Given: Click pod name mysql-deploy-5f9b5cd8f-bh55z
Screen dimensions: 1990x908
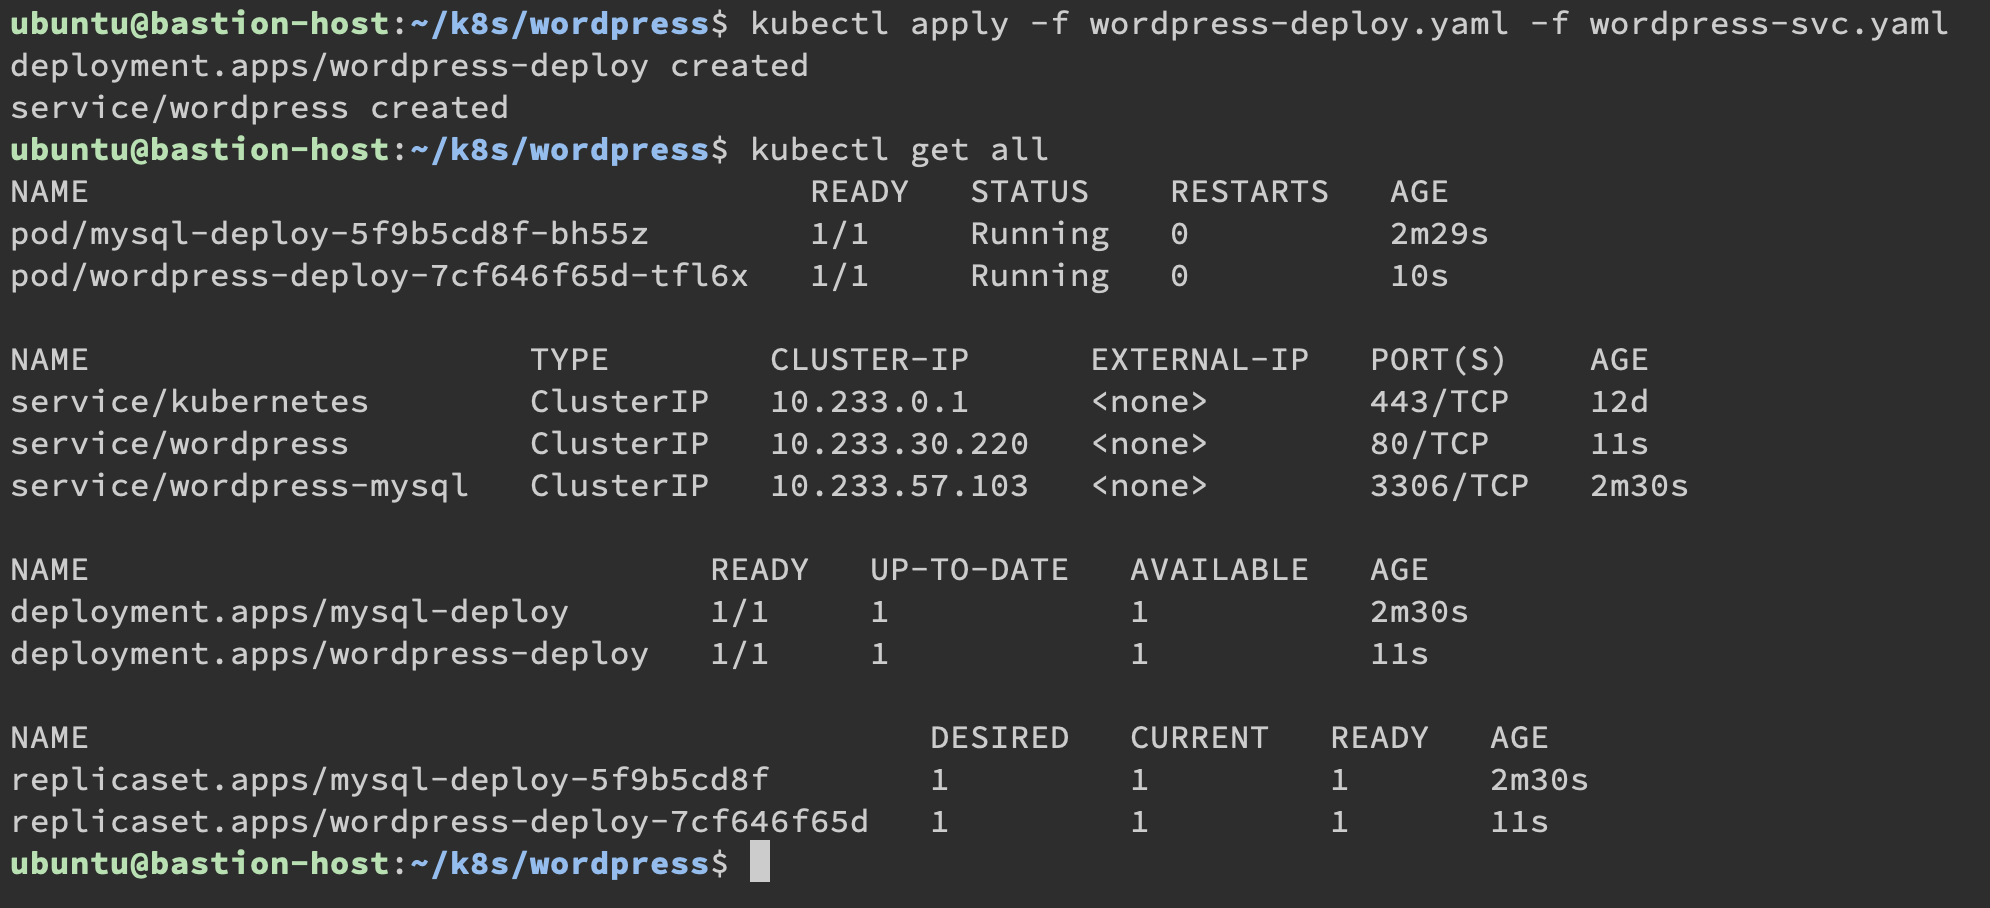Looking at the screenshot, I should click(x=329, y=234).
